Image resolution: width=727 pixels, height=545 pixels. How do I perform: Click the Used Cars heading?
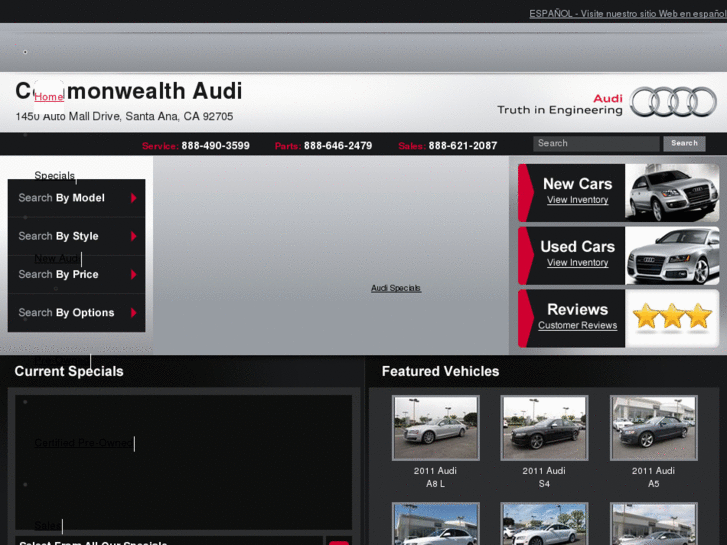[578, 246]
